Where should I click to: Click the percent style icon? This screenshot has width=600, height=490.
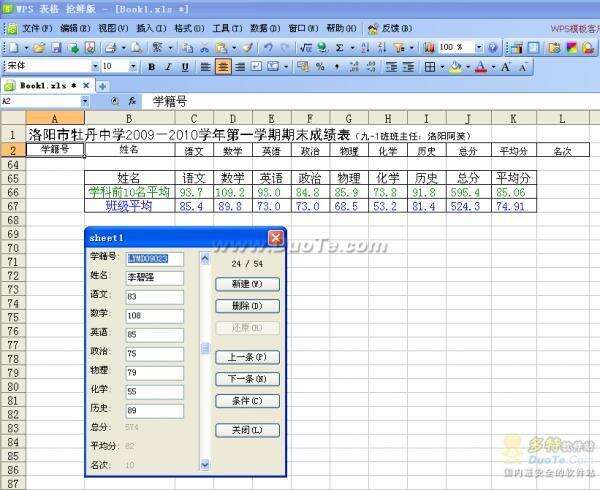pos(320,66)
